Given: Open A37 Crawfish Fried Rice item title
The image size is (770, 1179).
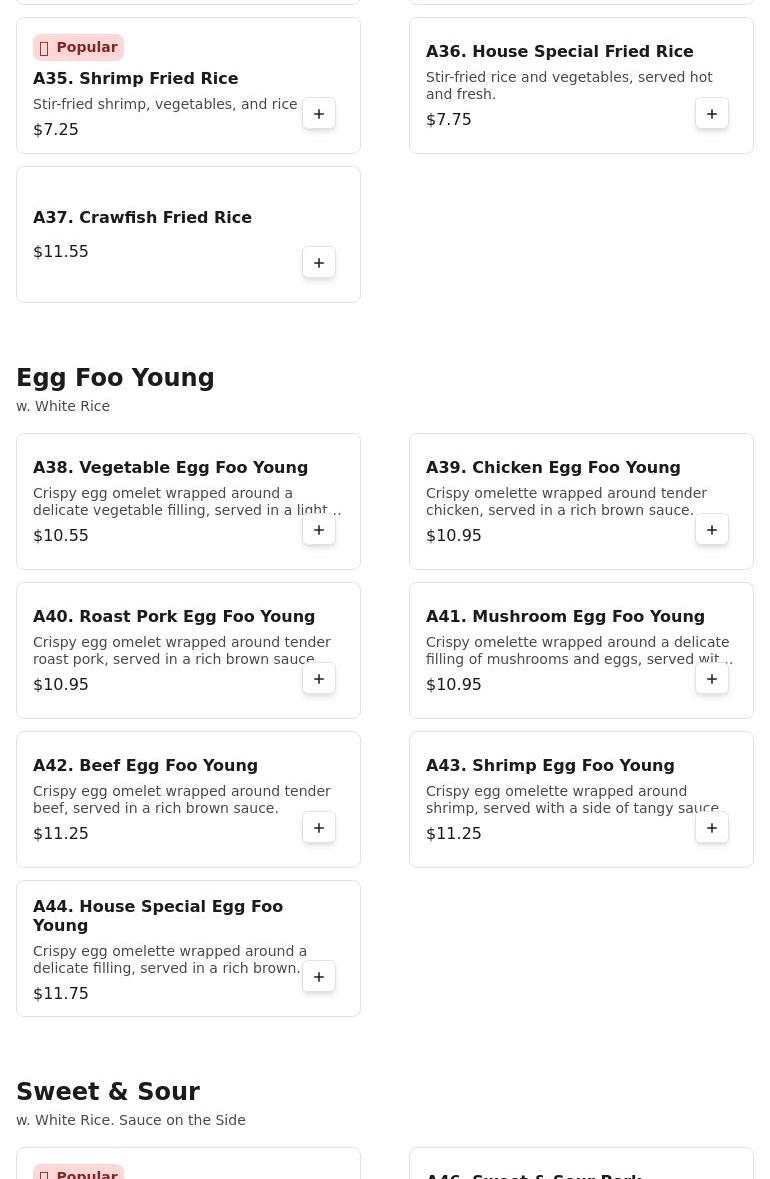Looking at the screenshot, I should coord(142,217).
